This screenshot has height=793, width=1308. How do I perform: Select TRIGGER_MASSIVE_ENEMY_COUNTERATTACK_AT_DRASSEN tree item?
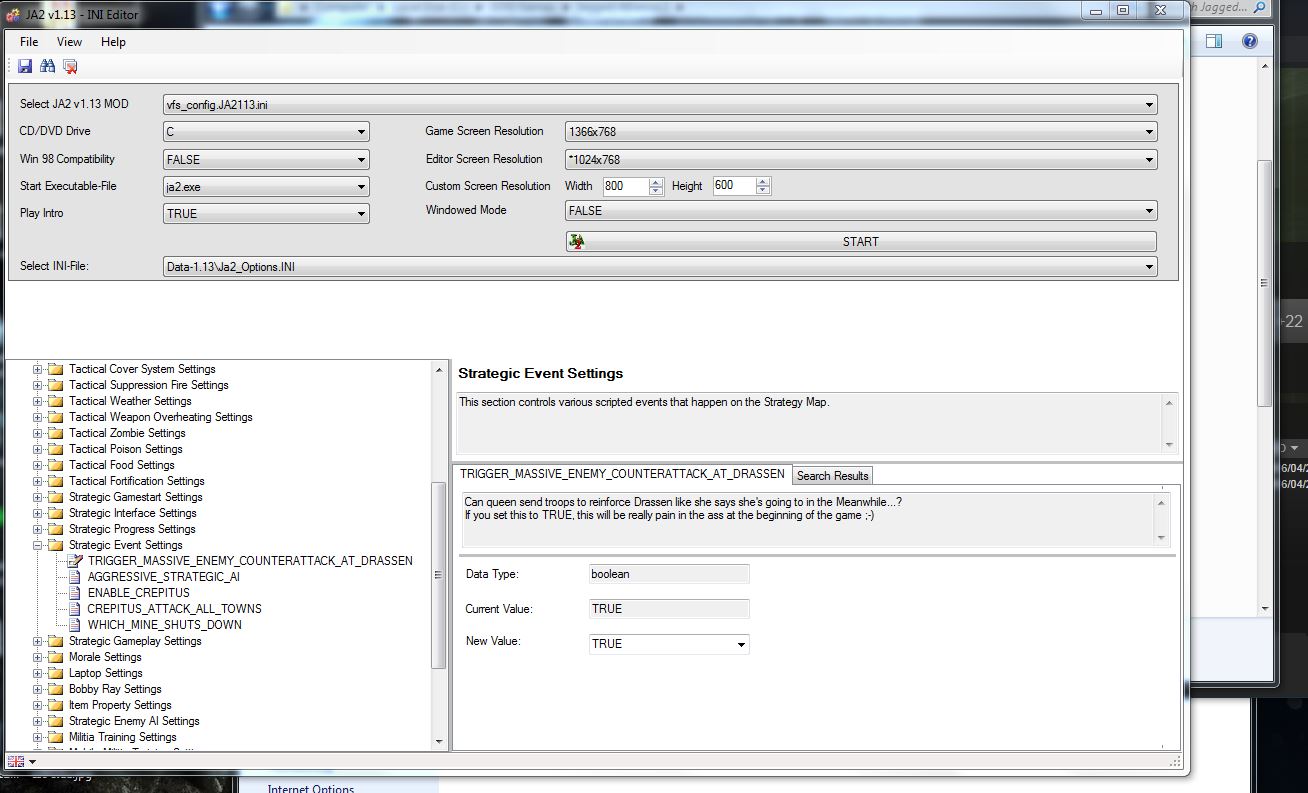(x=250, y=561)
